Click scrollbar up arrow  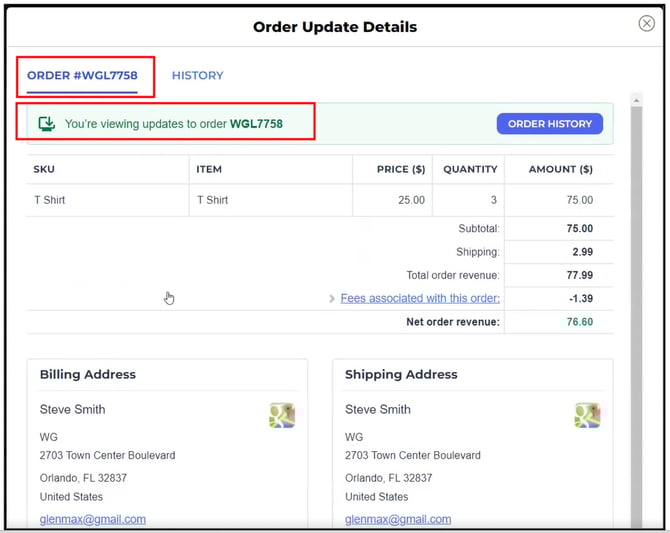point(636,101)
